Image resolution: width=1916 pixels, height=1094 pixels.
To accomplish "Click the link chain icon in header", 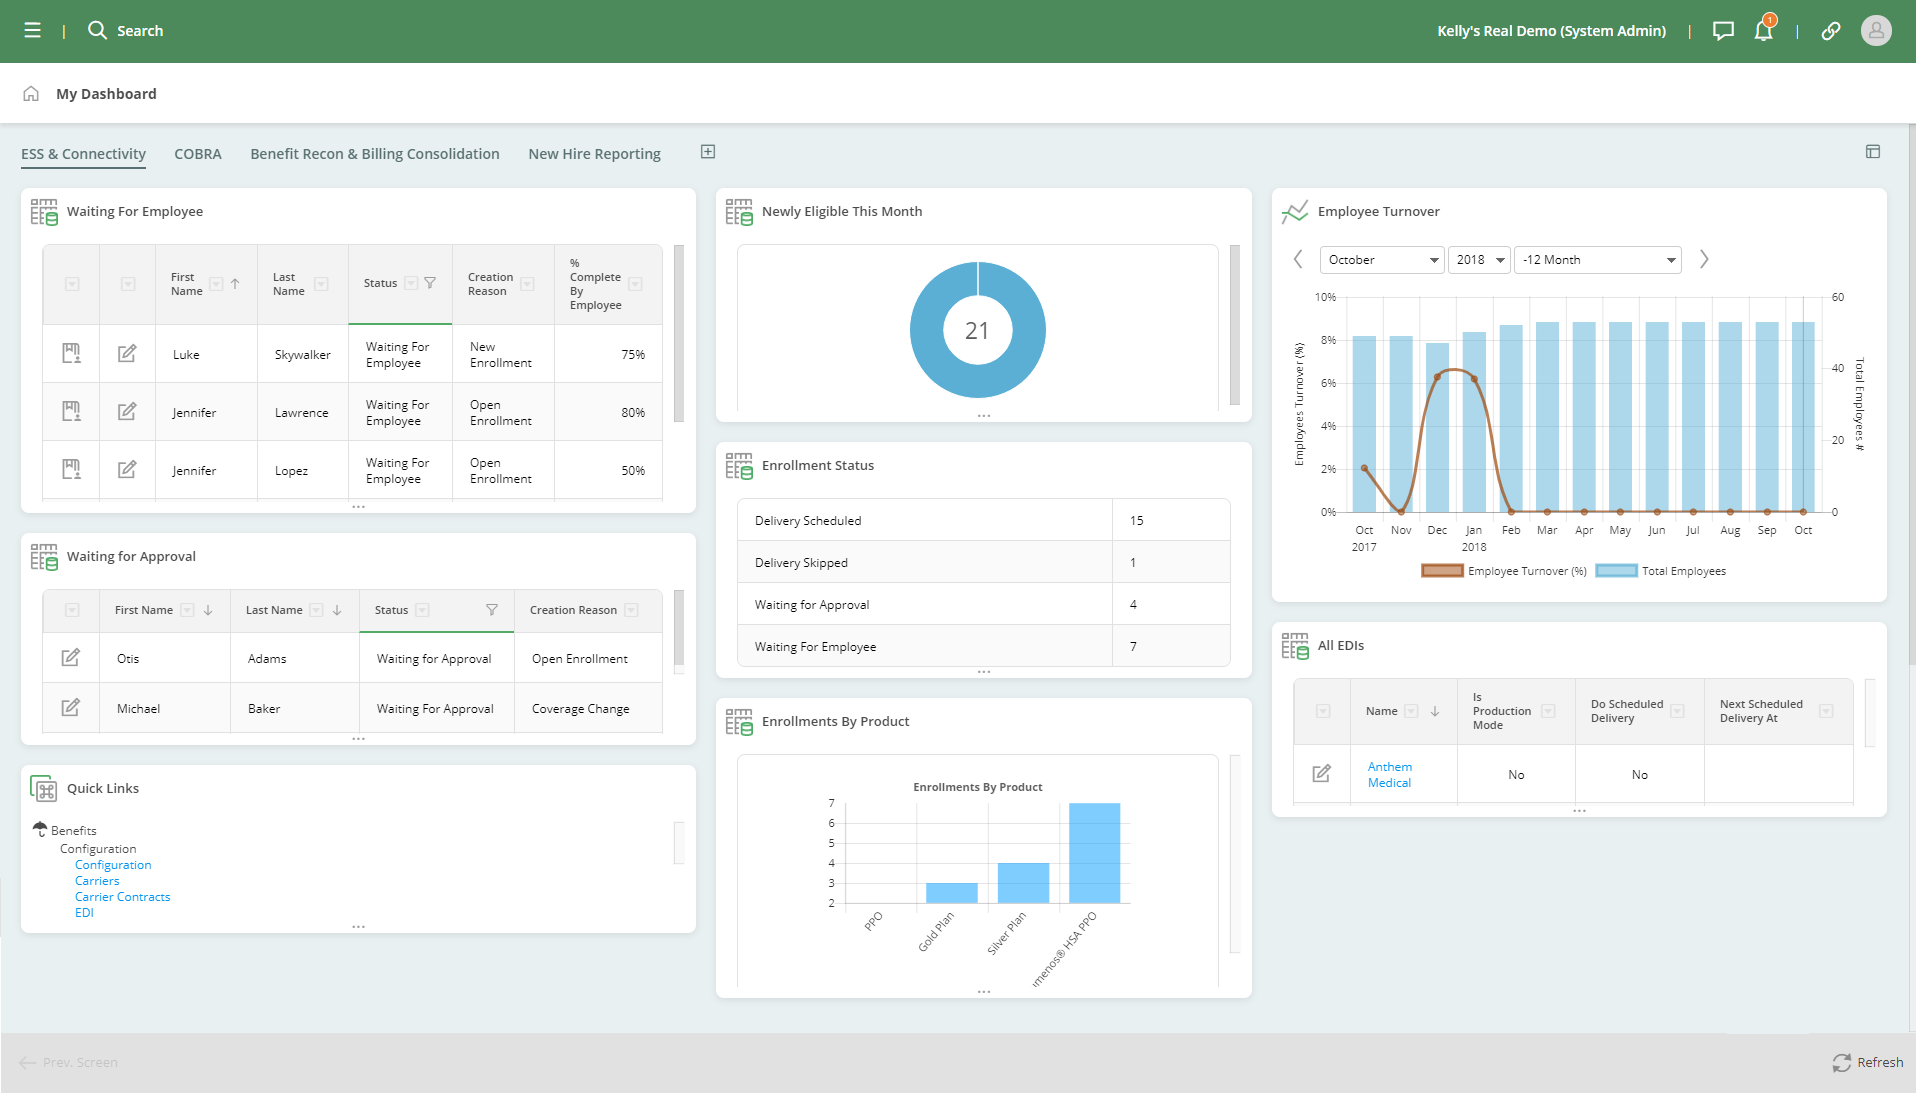I will point(1831,31).
